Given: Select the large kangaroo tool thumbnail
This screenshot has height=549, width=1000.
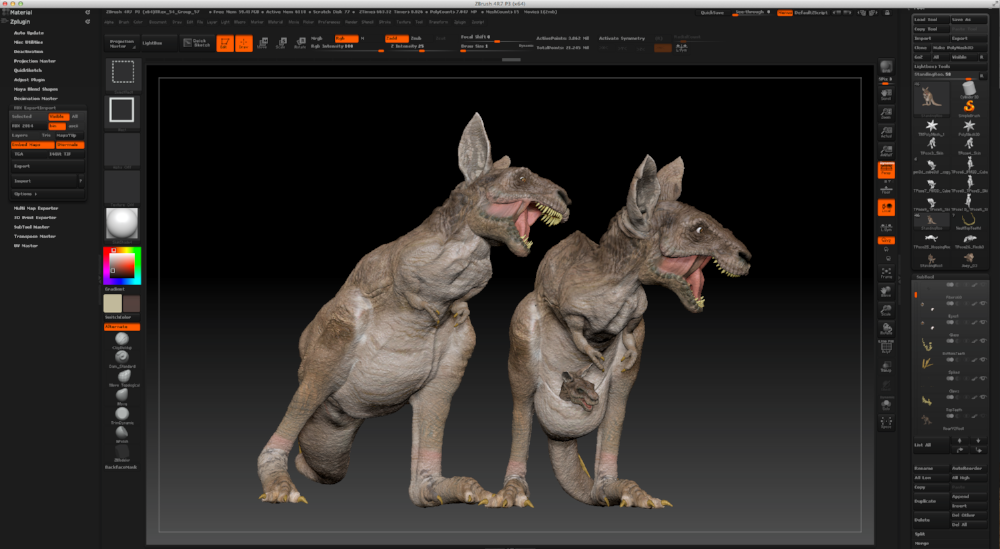Looking at the screenshot, I should (931, 98).
